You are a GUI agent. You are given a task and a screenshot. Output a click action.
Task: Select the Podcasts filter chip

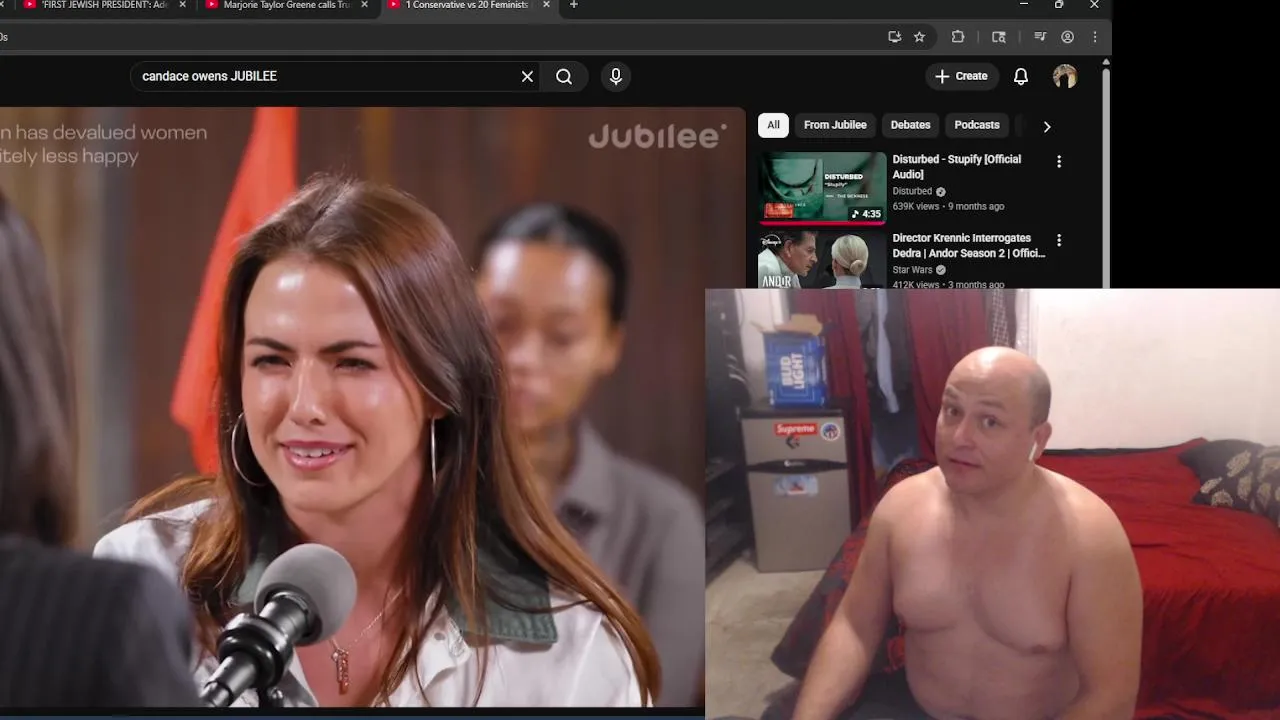click(977, 125)
